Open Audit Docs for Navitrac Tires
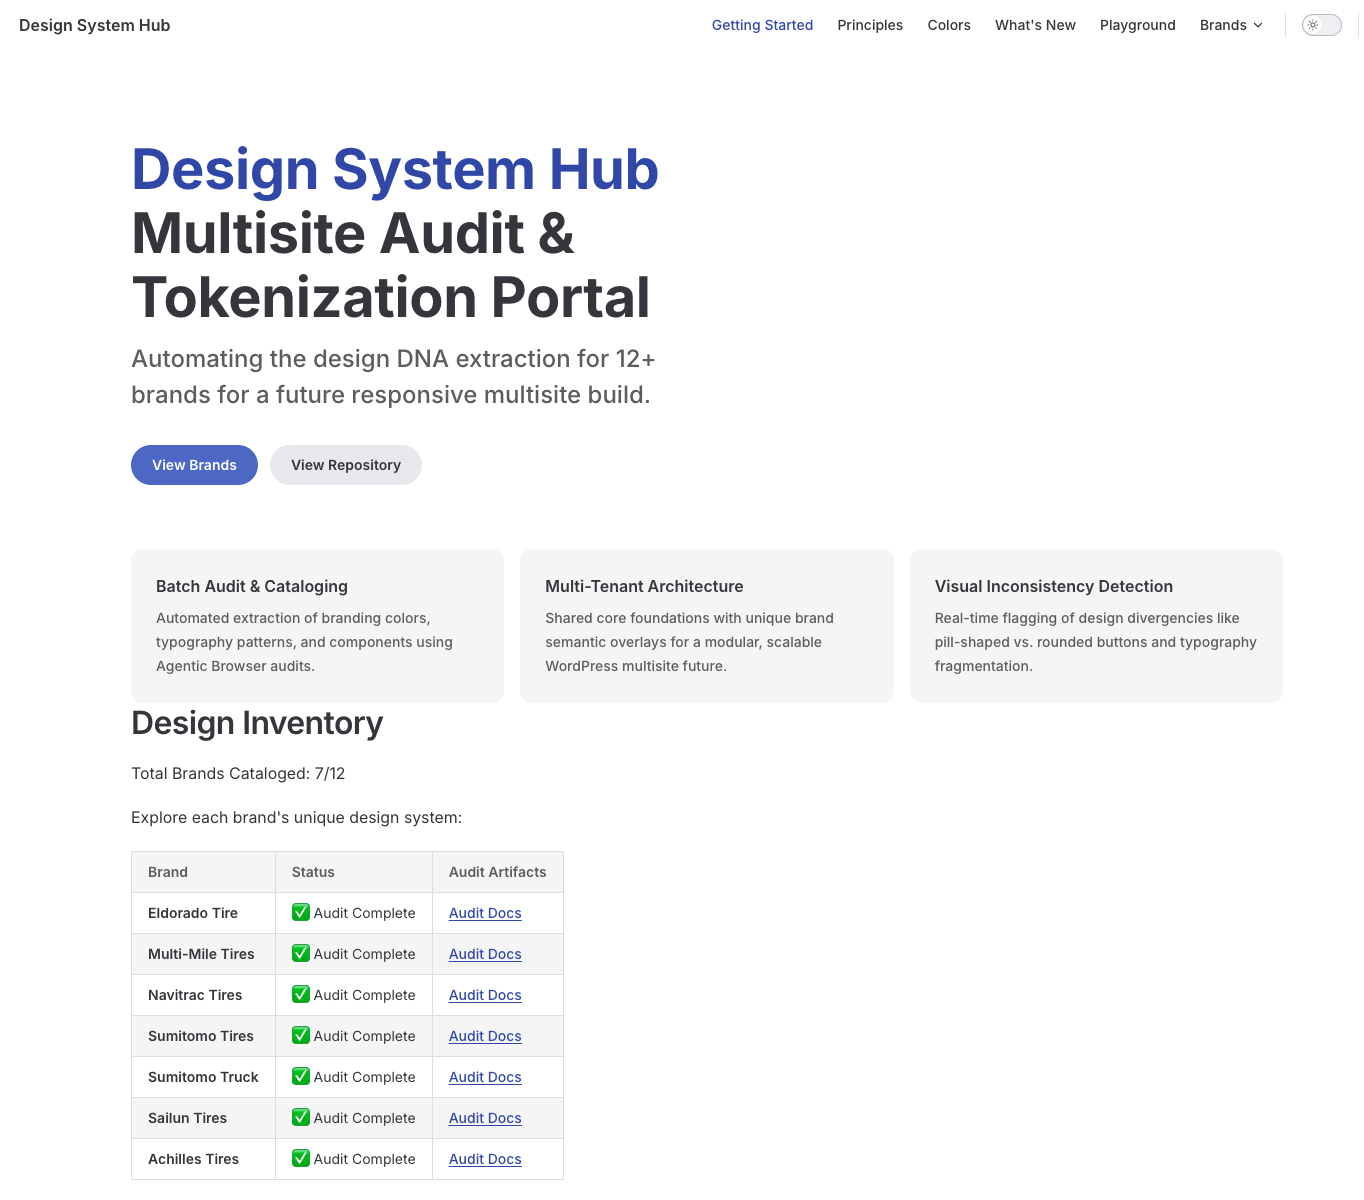Viewport: 1364px width, 1200px height. pos(485,995)
